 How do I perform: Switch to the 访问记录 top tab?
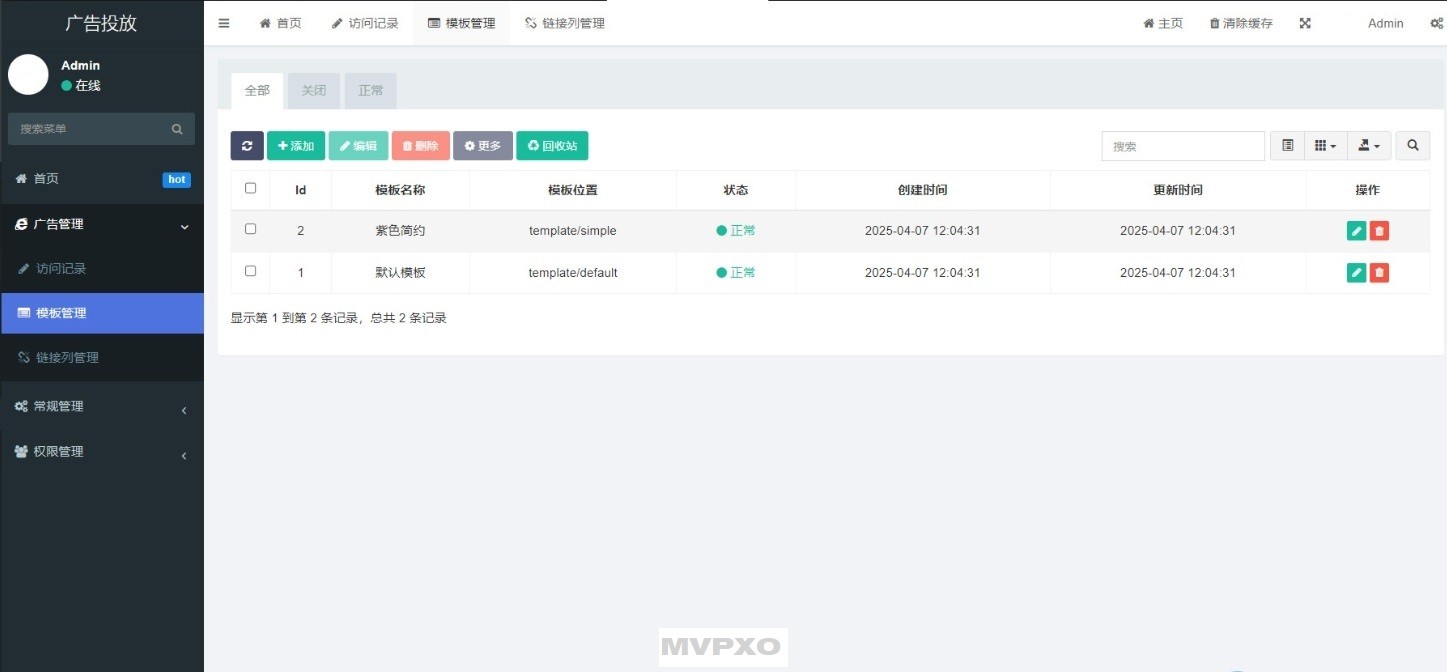(x=365, y=23)
